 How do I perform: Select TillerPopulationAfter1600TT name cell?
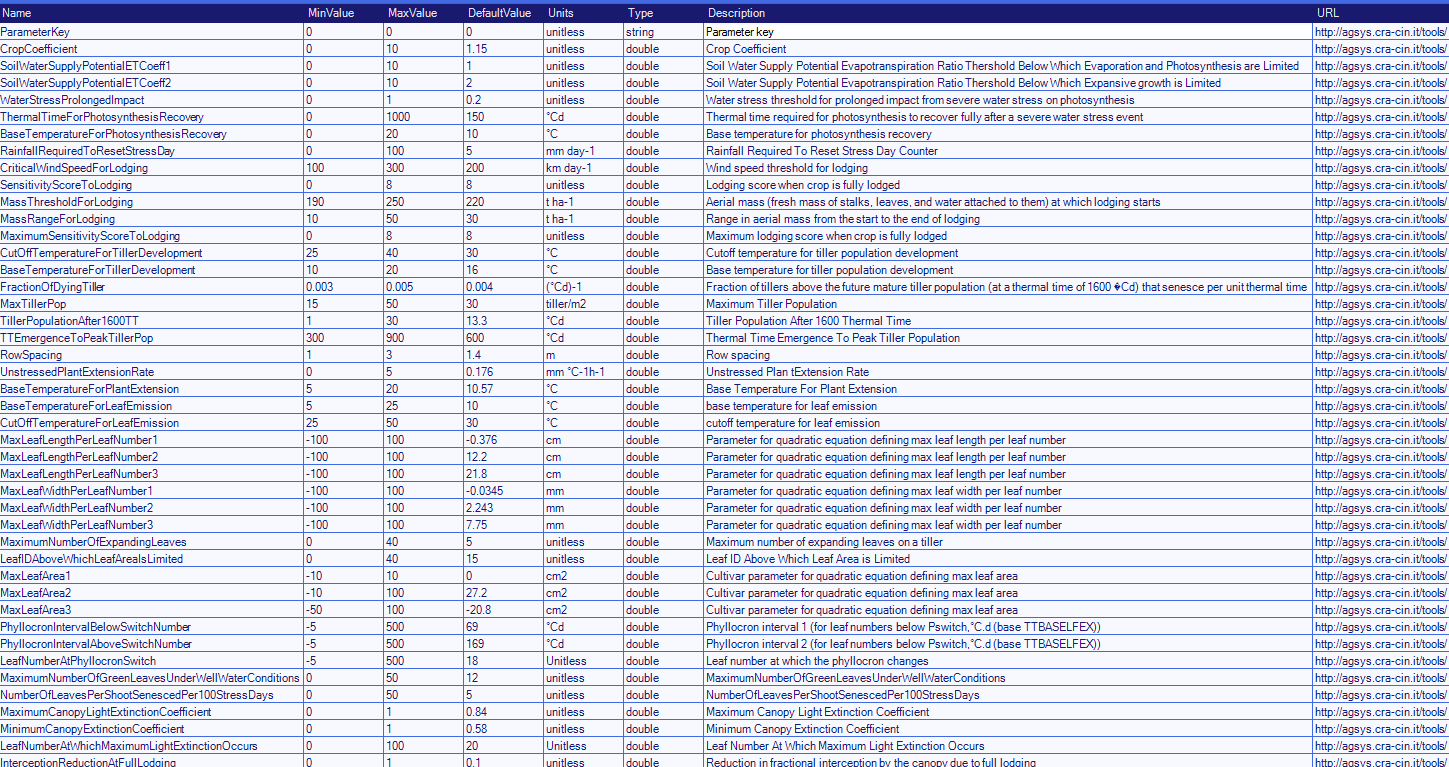[x=152, y=321]
